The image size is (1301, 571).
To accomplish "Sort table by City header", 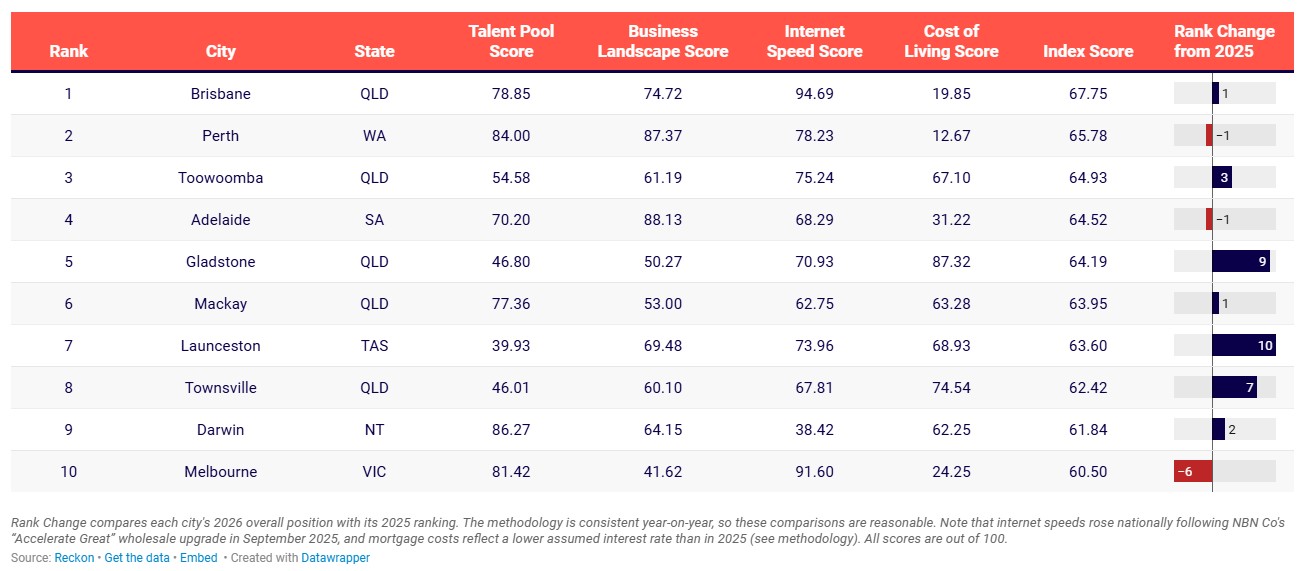I will [220, 51].
